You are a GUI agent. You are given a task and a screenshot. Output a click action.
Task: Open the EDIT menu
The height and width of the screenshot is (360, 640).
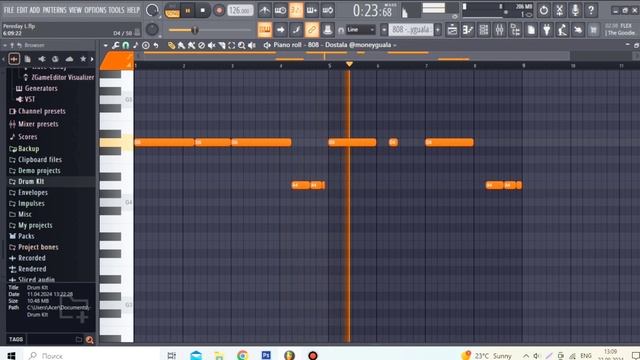(x=22, y=10)
